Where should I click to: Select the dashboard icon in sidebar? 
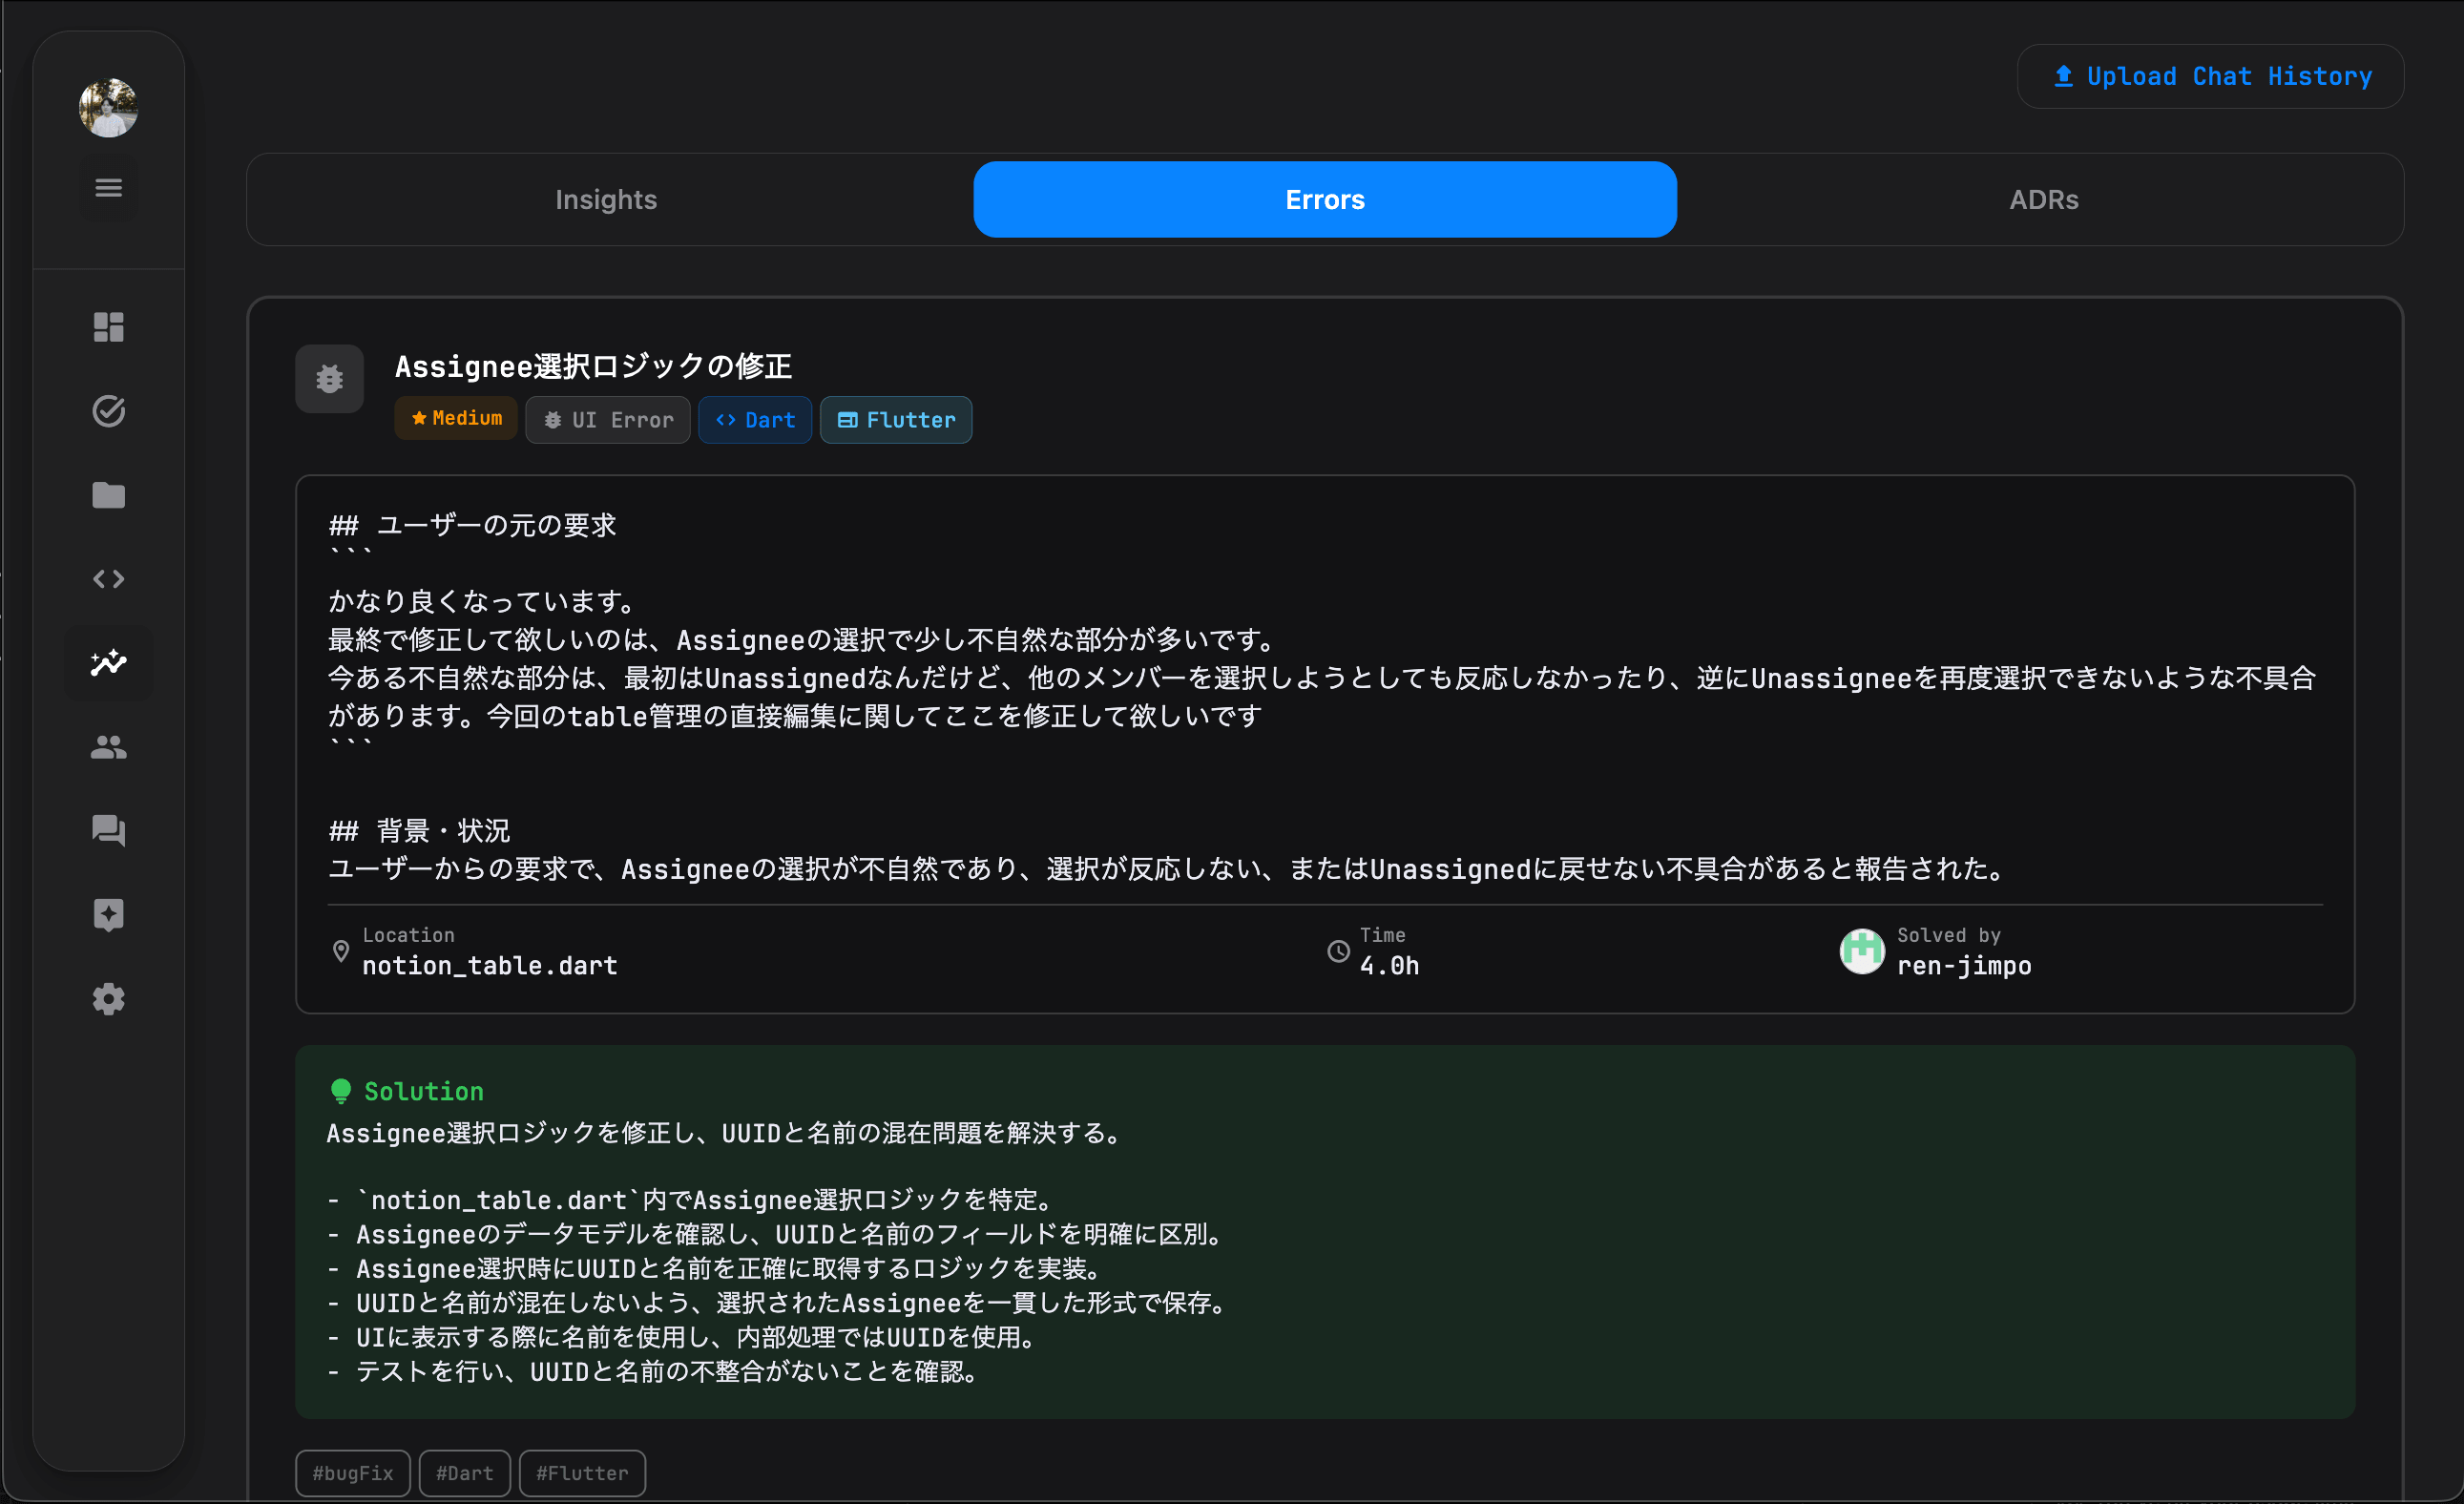(x=108, y=327)
